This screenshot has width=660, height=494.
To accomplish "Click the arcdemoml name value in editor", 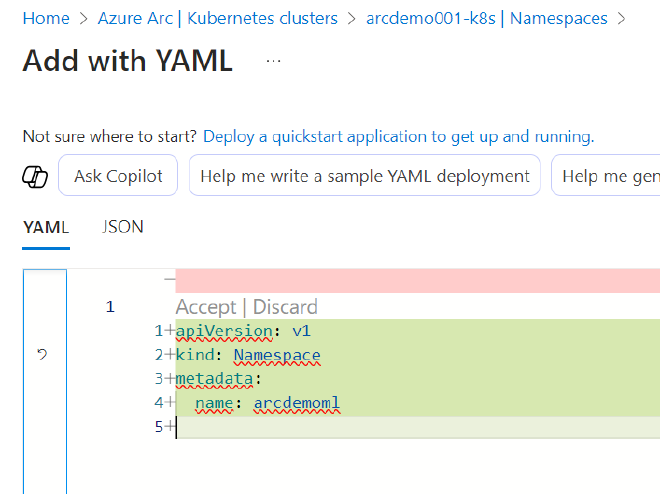I will [297, 403].
